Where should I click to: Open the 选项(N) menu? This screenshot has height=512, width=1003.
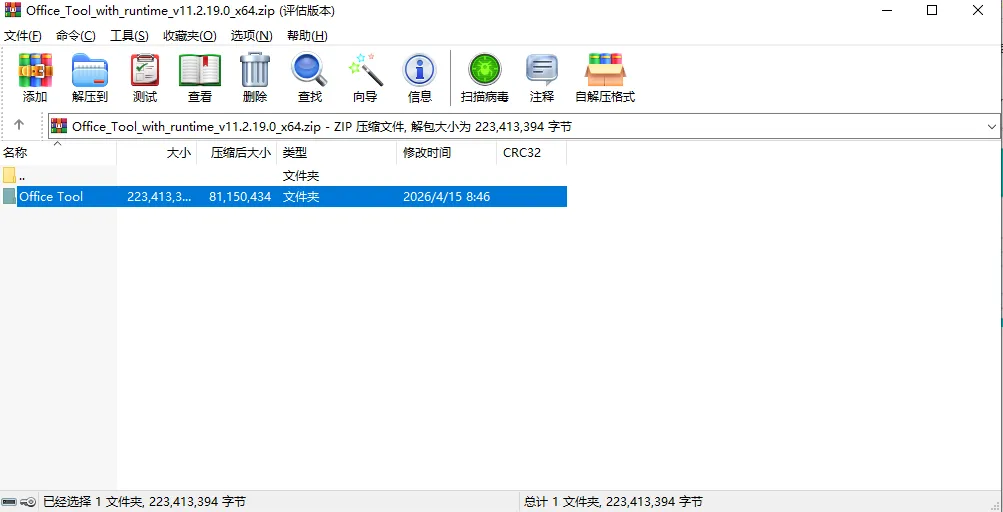tap(251, 36)
